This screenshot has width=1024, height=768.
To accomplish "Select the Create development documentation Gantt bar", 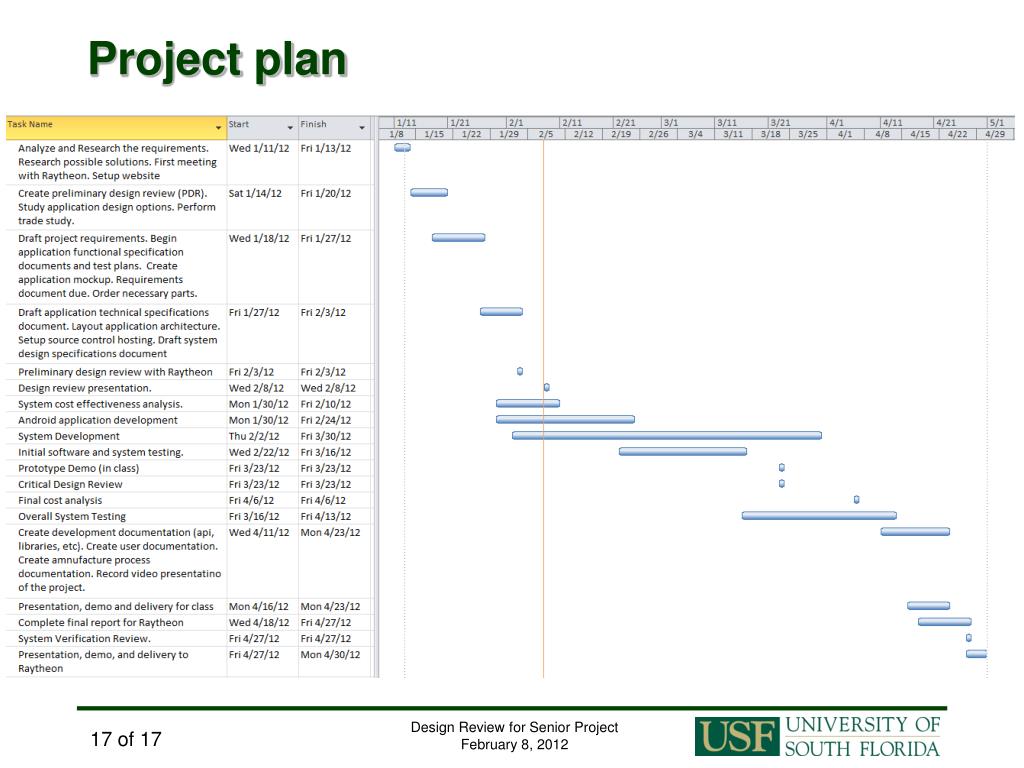I will 915,532.
